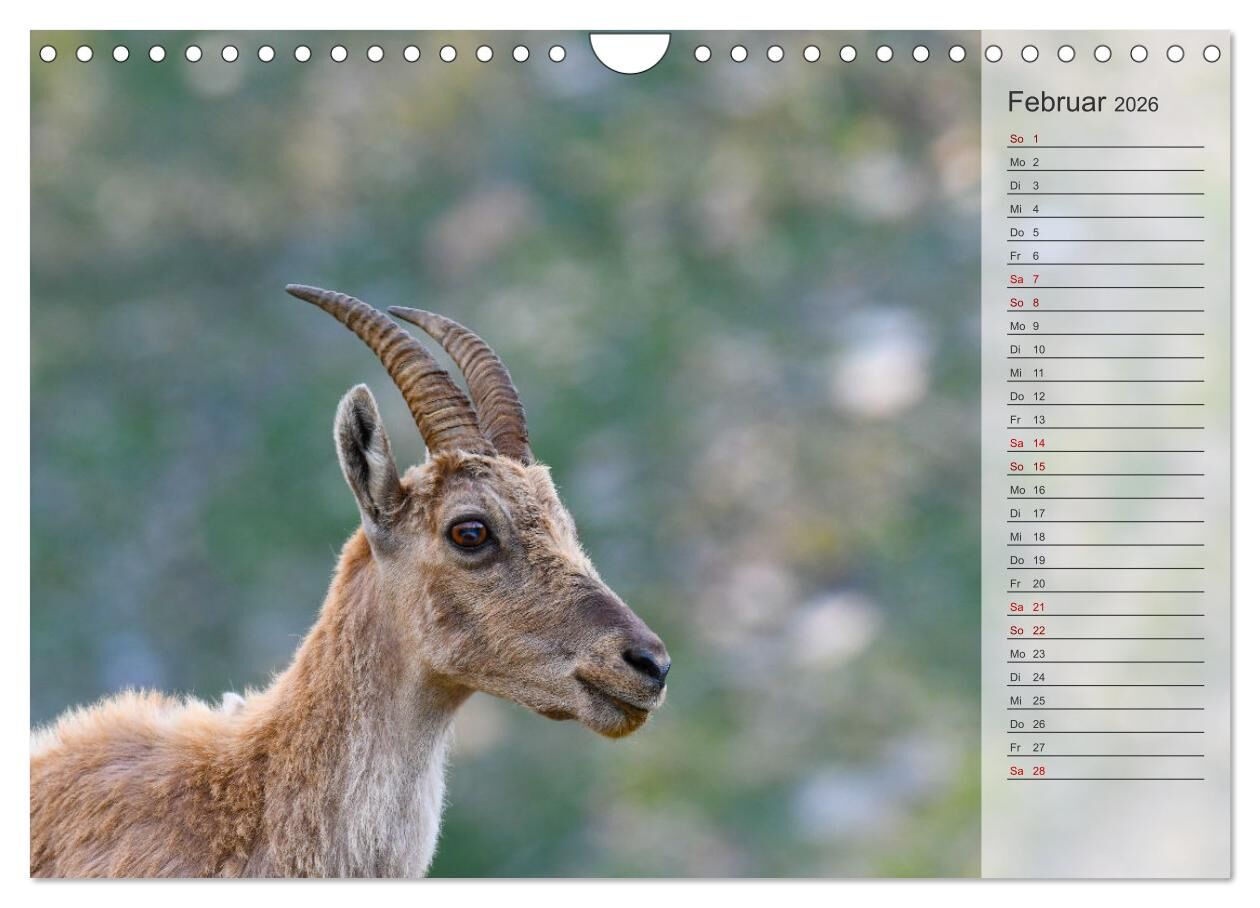The height and width of the screenshot is (908, 1260).
Task: Click the Mo 16 date row
Action: 1105,490
